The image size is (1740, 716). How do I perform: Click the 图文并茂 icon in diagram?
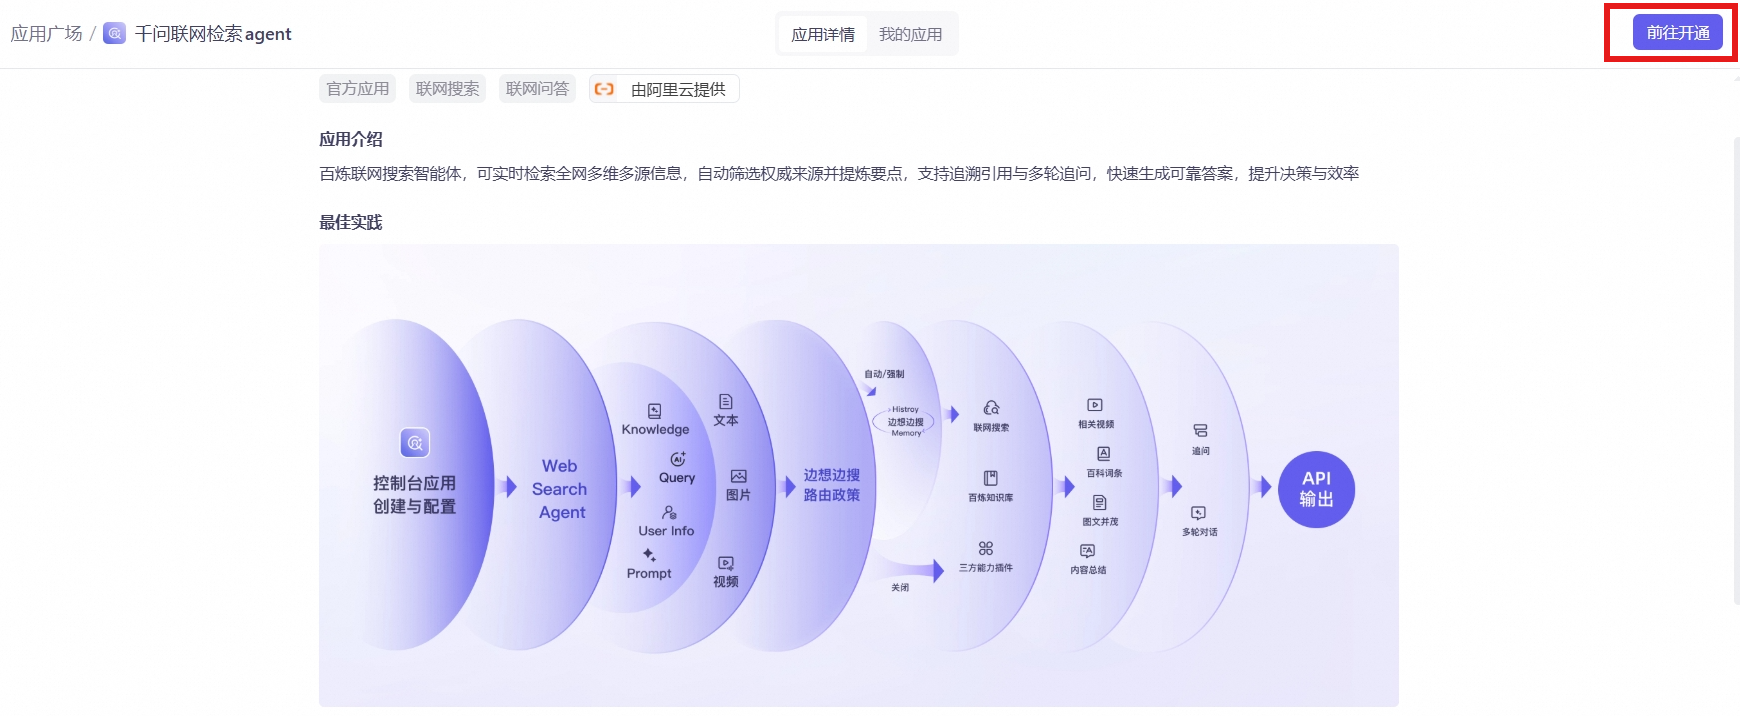1099,503
